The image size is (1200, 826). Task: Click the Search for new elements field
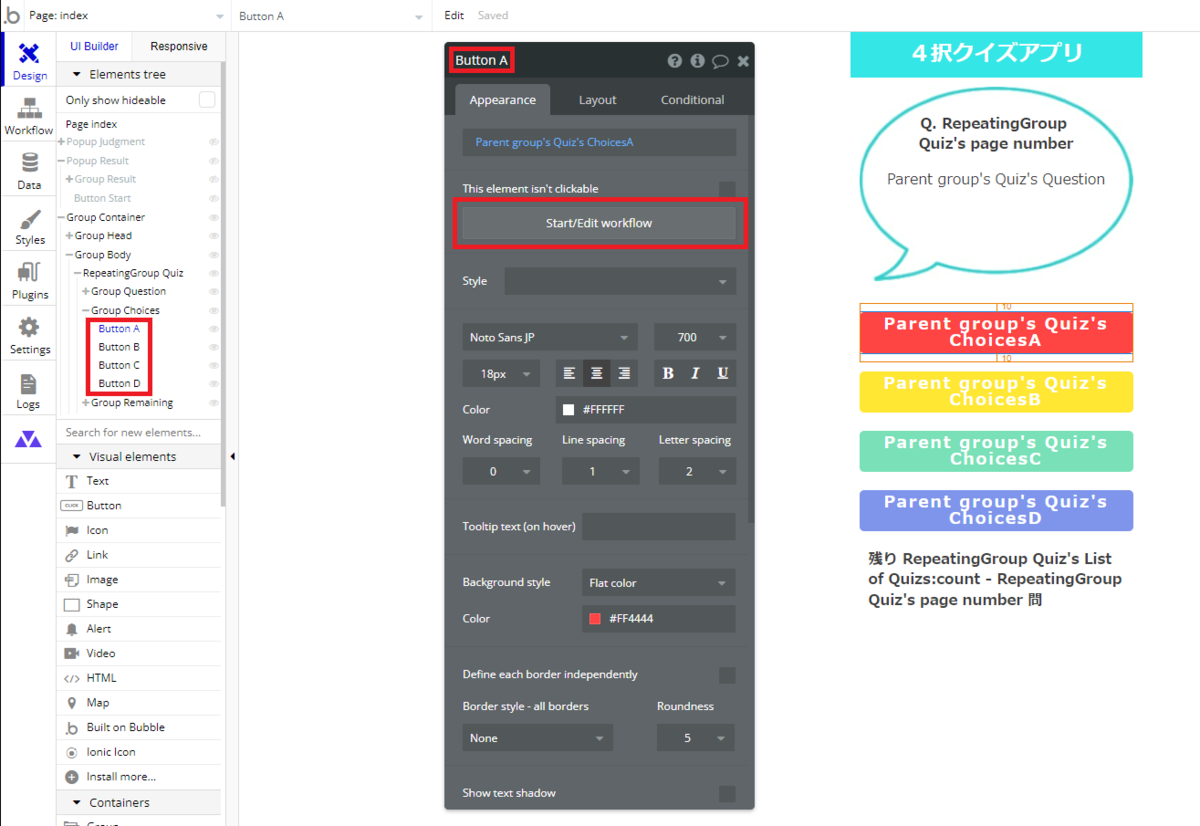(139, 433)
